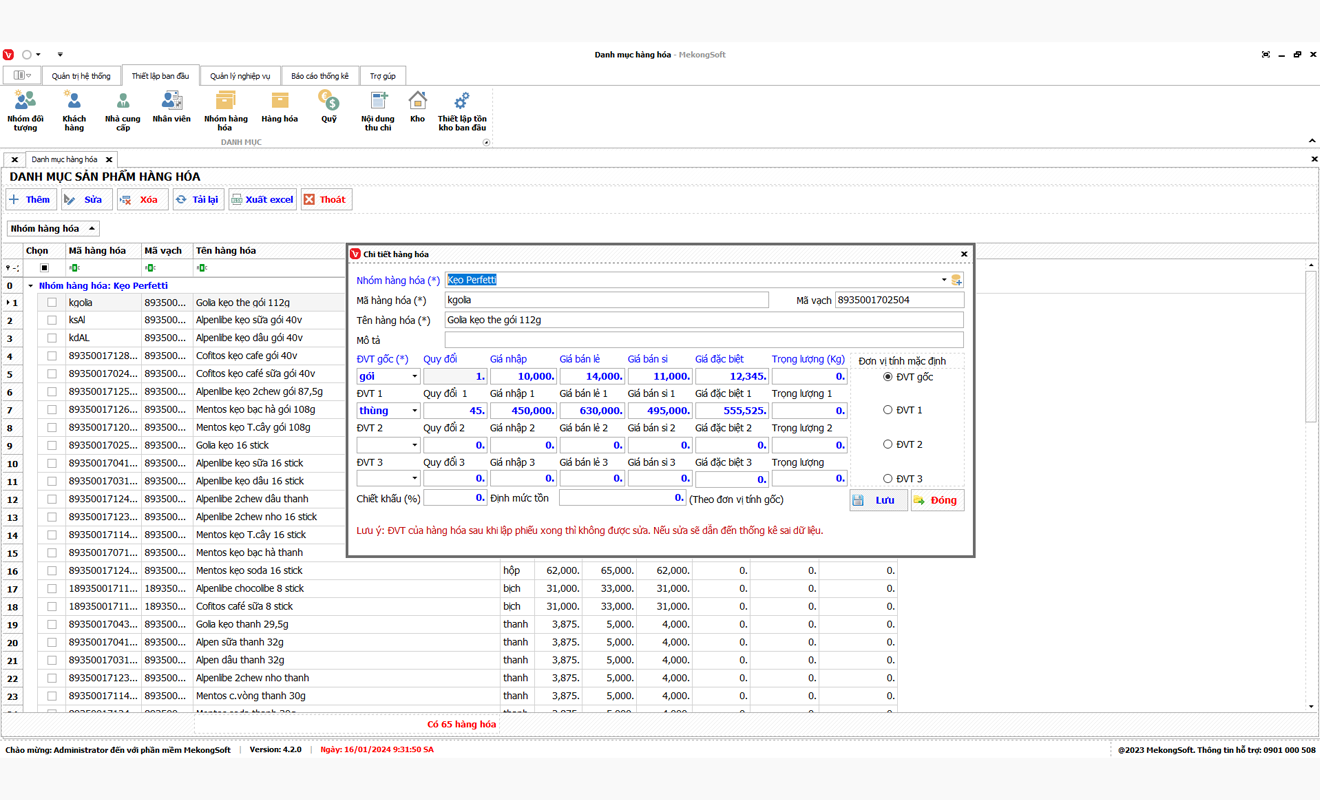Open the Kho warehouse icon
The height and width of the screenshot is (800, 1320).
[x=417, y=107]
